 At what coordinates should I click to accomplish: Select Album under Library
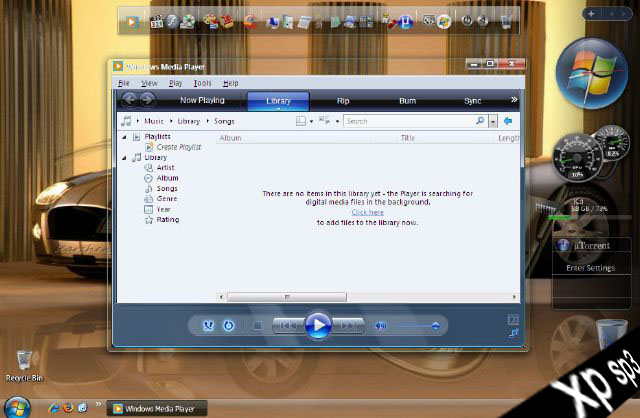[x=167, y=178]
